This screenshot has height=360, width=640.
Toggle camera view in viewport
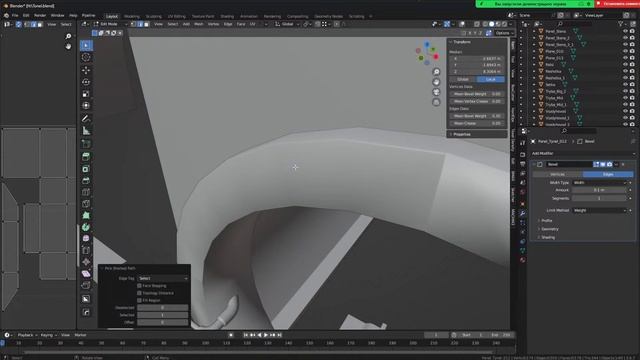point(436,92)
